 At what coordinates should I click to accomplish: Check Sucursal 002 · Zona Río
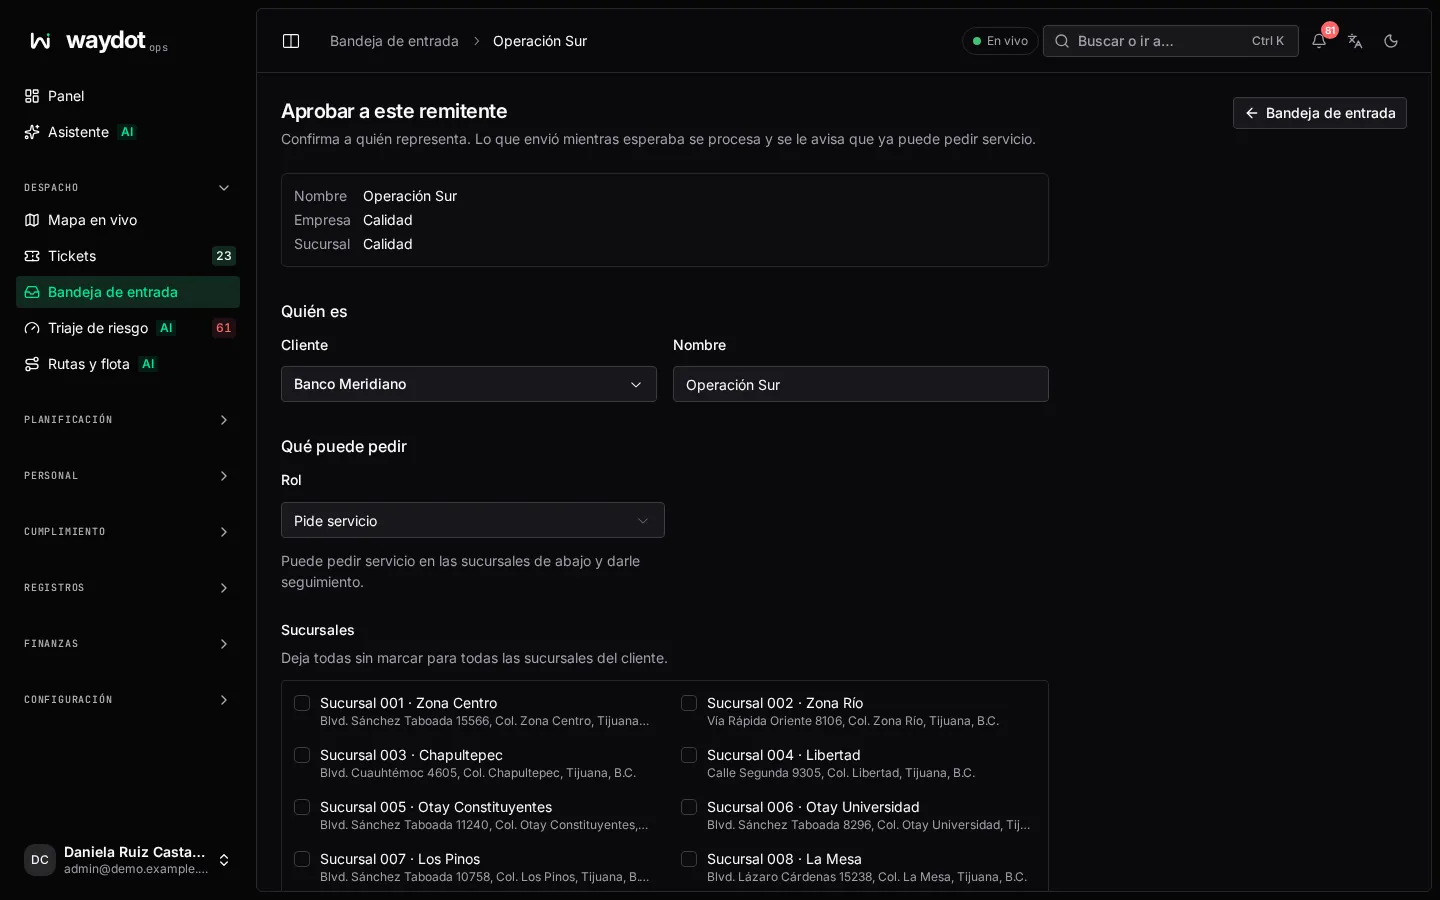689,703
